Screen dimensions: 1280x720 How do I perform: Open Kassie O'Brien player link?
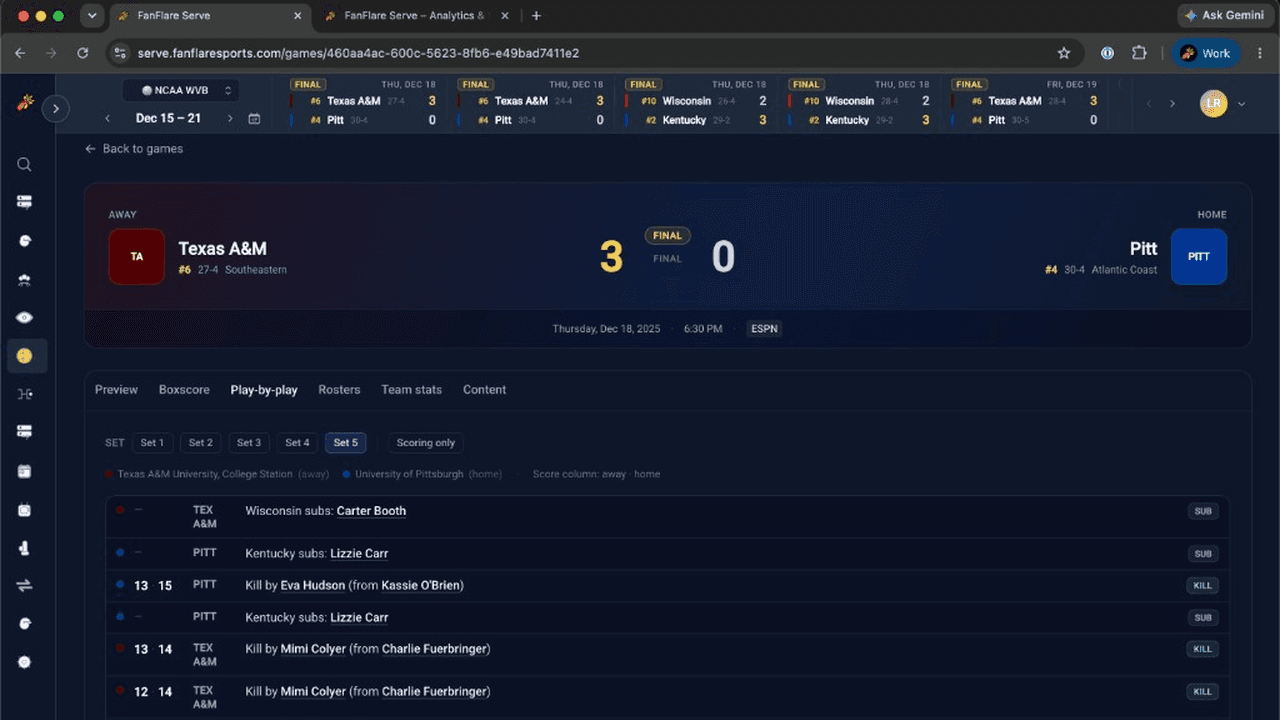tap(421, 585)
